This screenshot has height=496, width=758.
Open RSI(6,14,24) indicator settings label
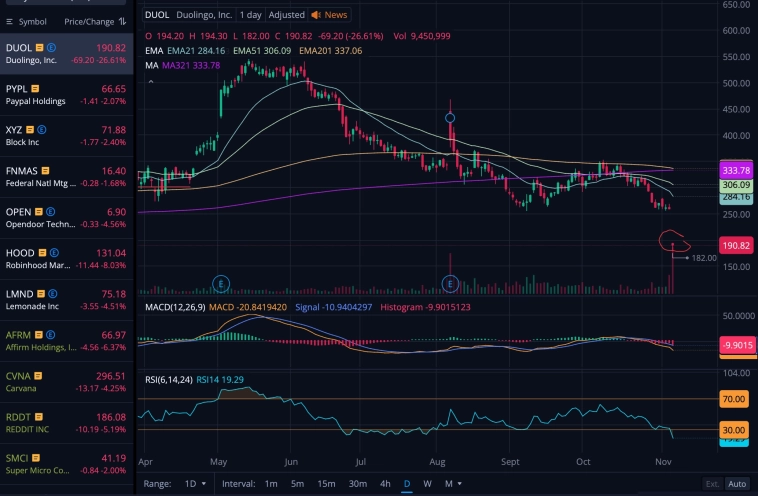pyautogui.click(x=169, y=379)
